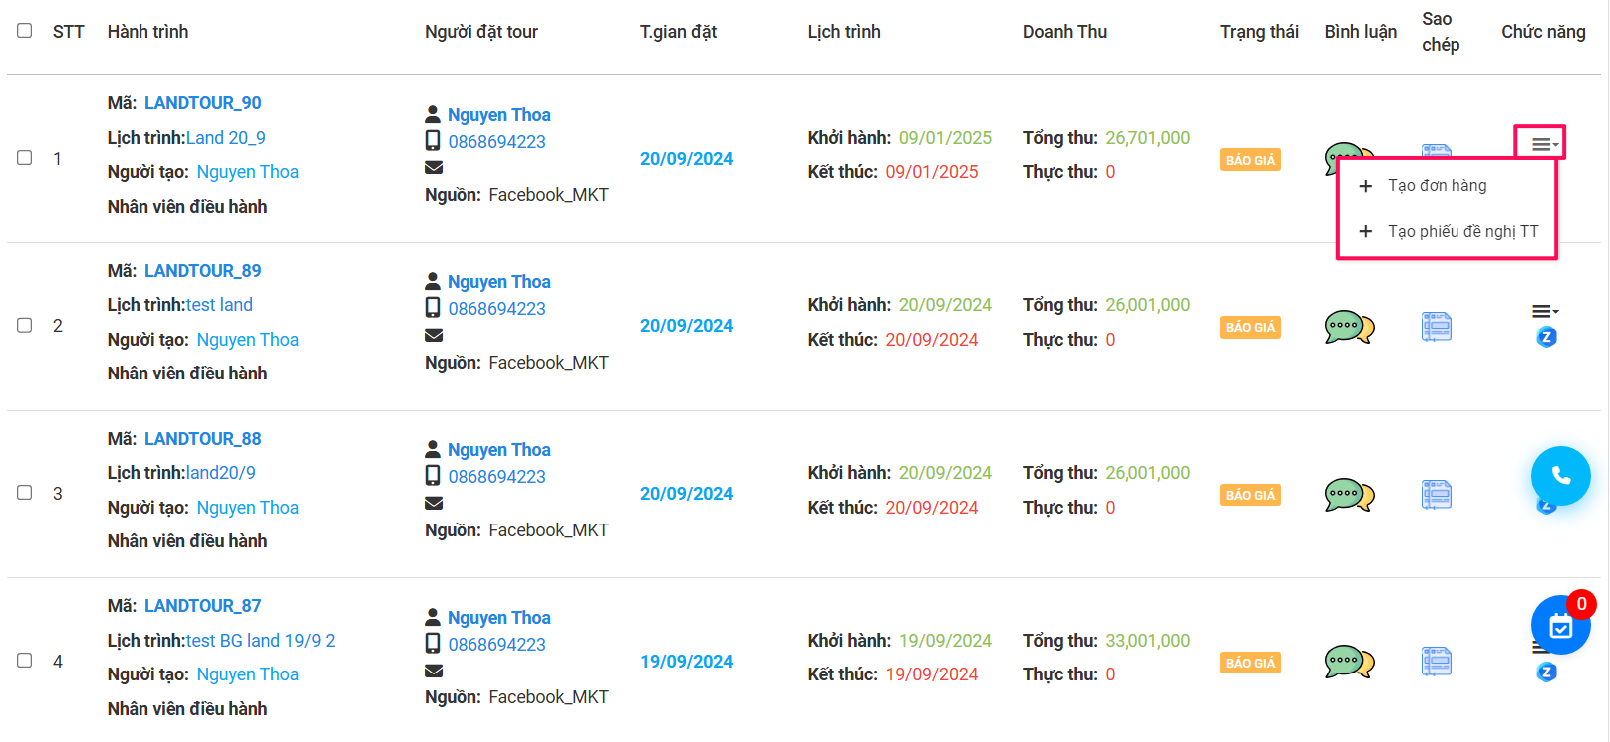Select checkbox for row 3
The height and width of the screenshot is (742, 1610).
click(25, 493)
